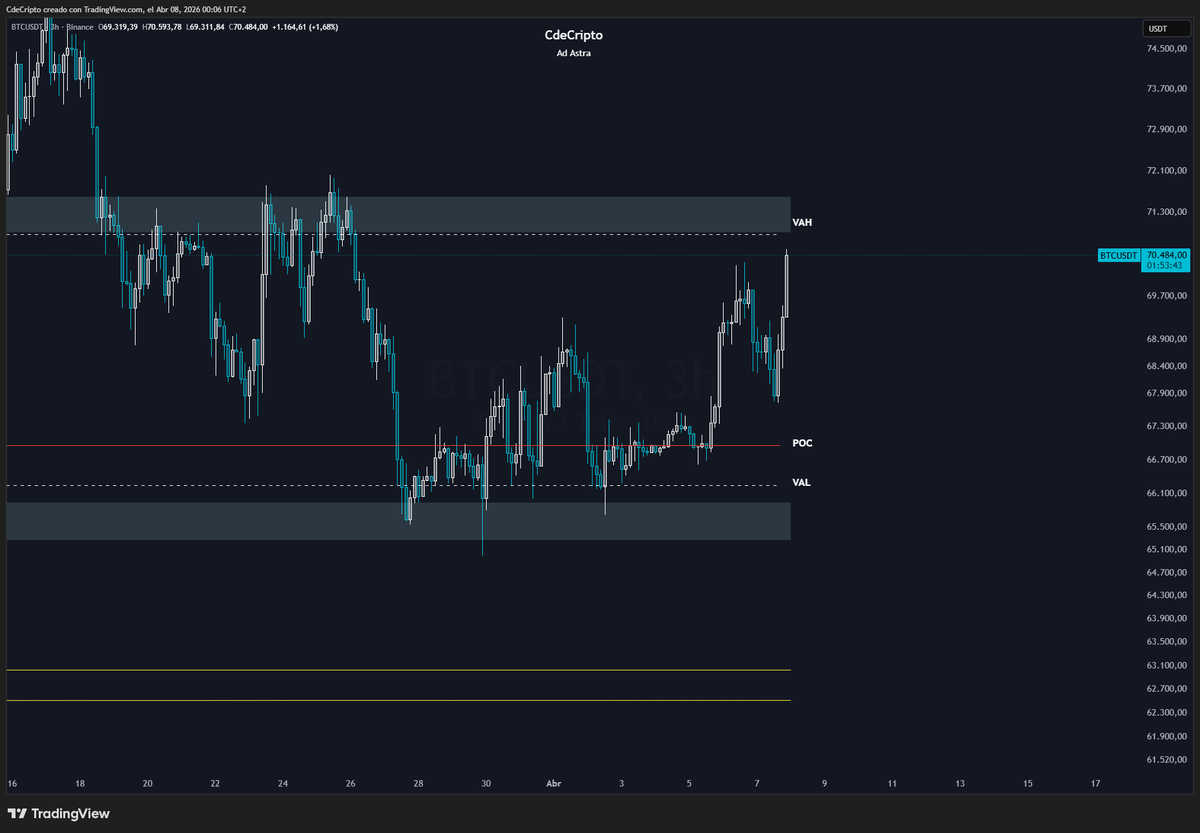Click date label 15 on time axis
The image size is (1200, 833).
click(1028, 785)
